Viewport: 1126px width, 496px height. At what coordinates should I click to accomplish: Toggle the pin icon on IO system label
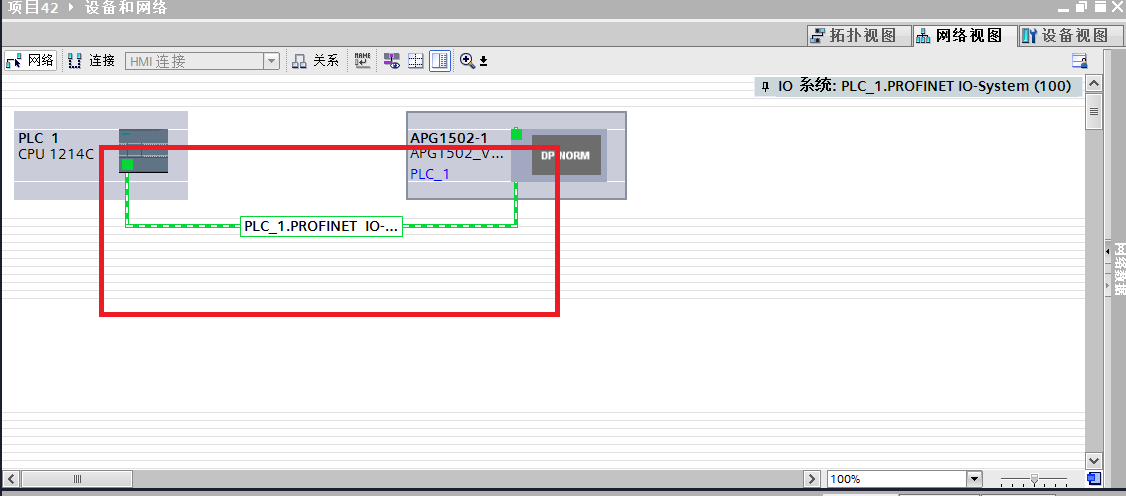pos(766,87)
